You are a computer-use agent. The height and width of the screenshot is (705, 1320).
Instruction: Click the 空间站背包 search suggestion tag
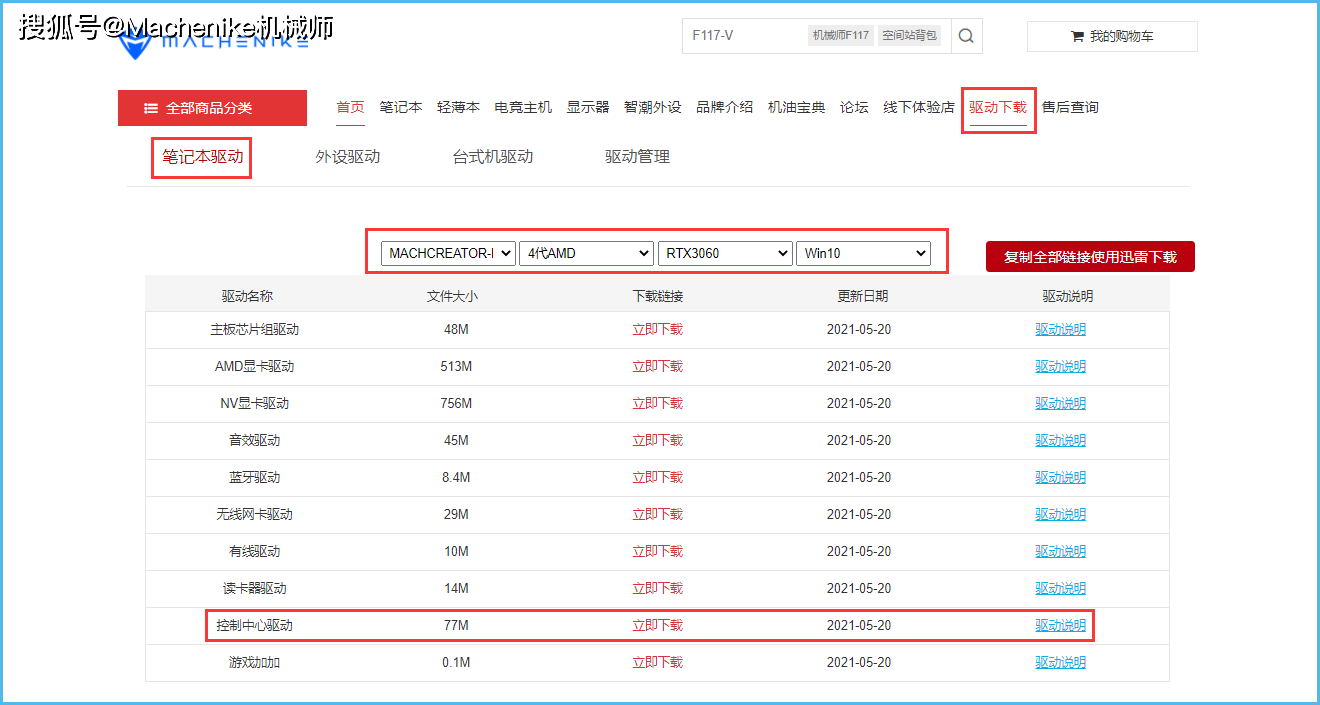(x=910, y=36)
